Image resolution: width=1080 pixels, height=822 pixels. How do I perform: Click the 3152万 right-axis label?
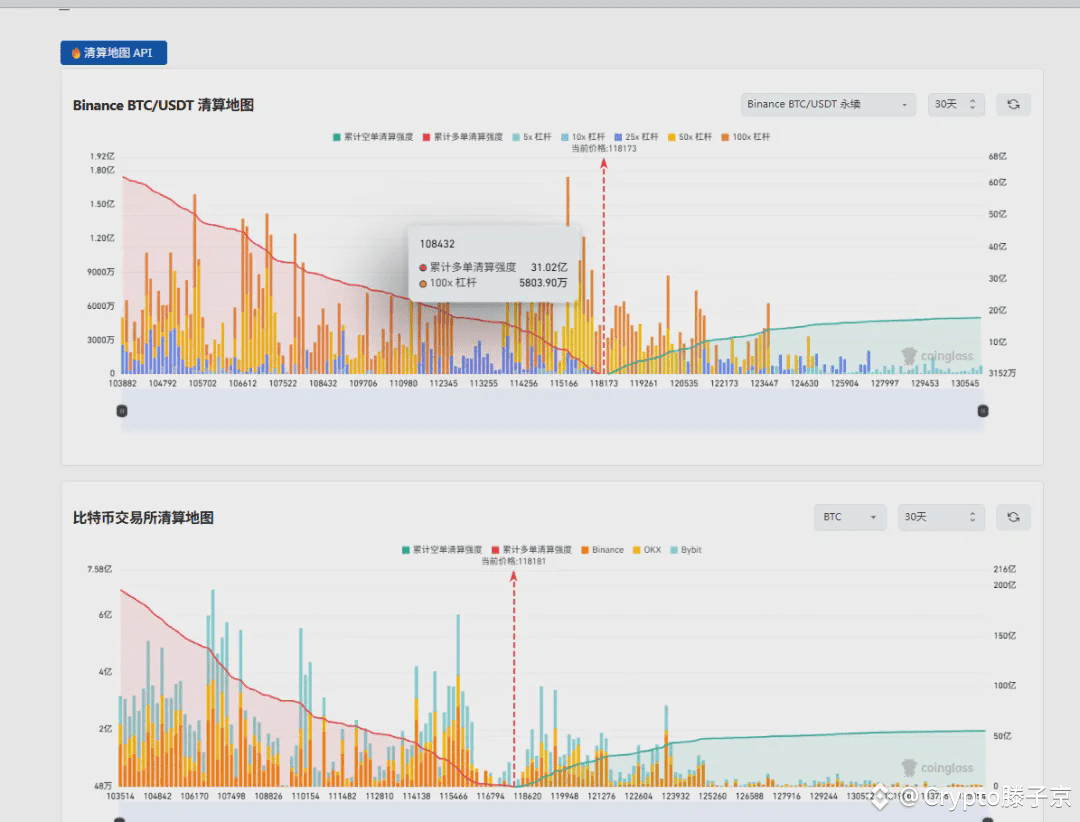(1002, 373)
